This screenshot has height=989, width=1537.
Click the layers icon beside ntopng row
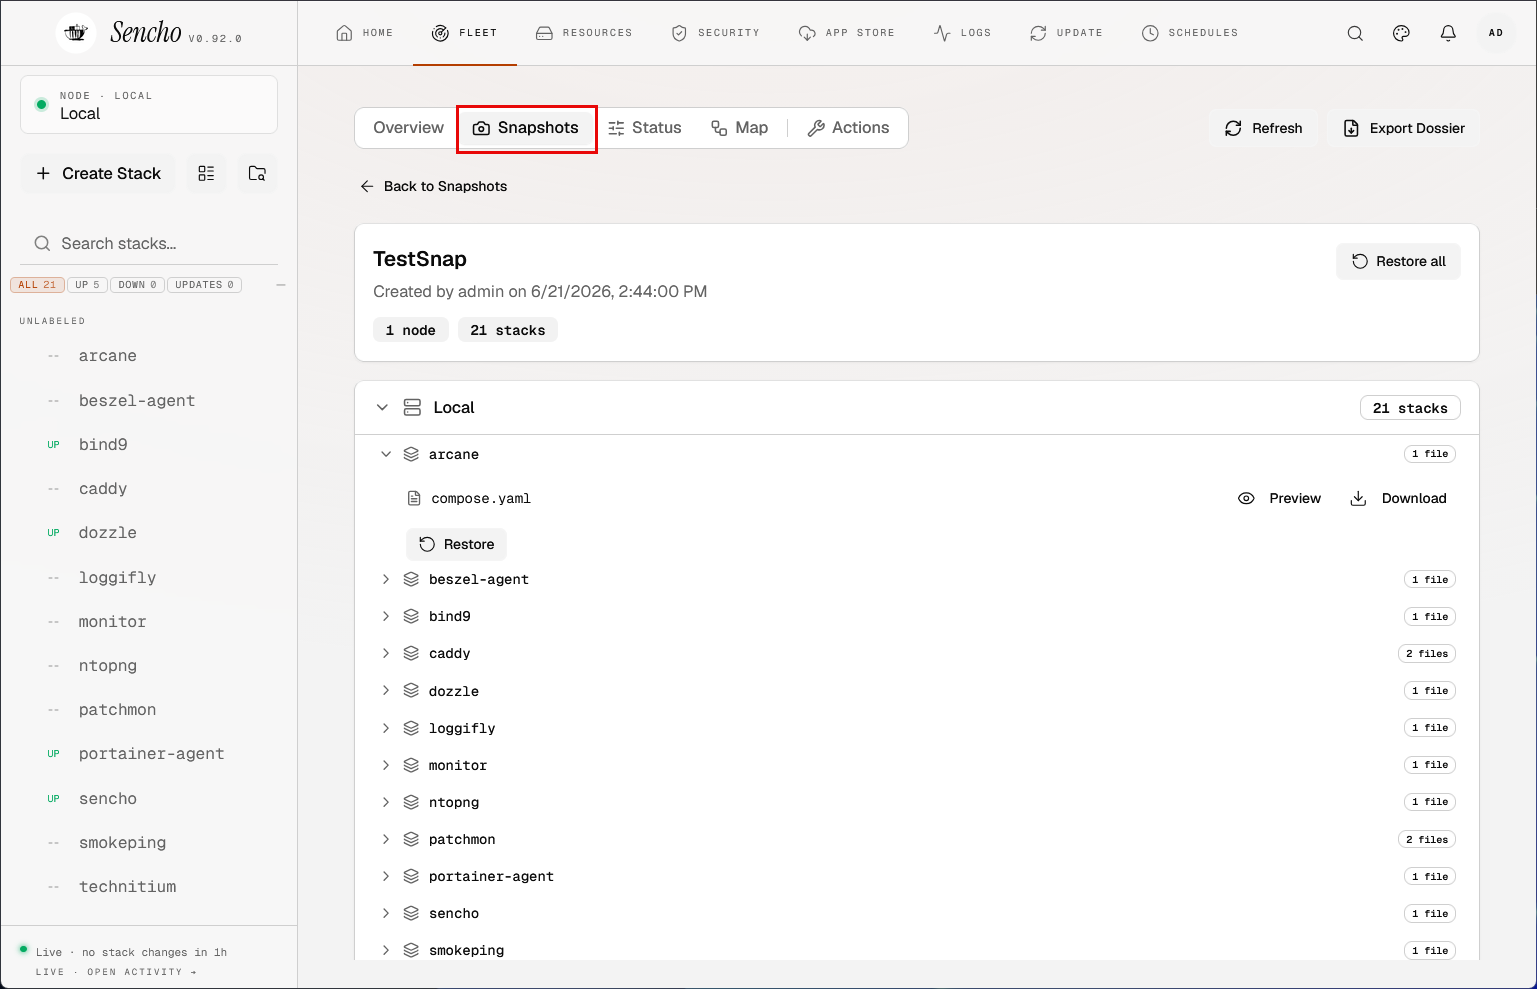411,802
